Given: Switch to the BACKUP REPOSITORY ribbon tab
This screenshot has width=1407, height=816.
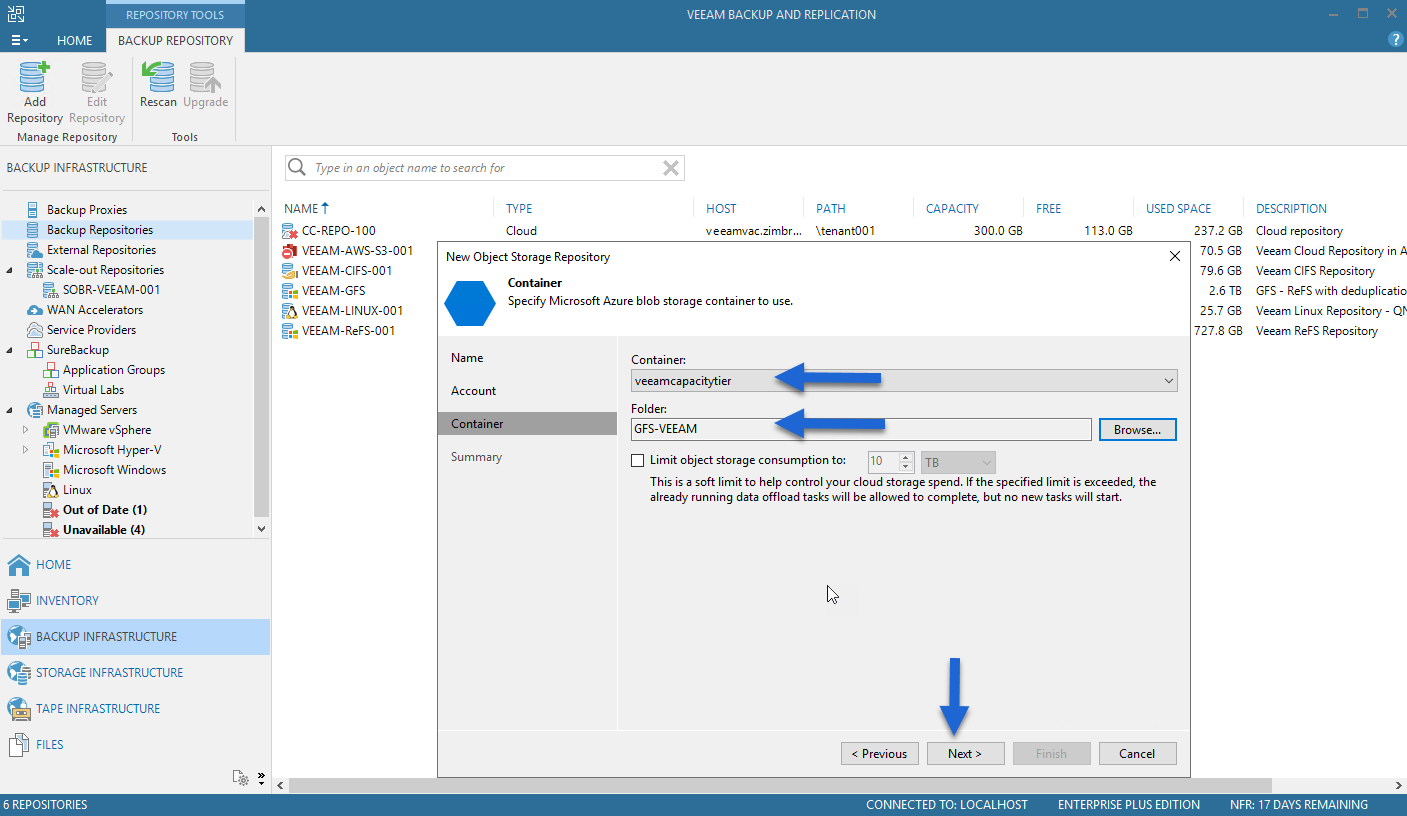Looking at the screenshot, I should tap(175, 41).
